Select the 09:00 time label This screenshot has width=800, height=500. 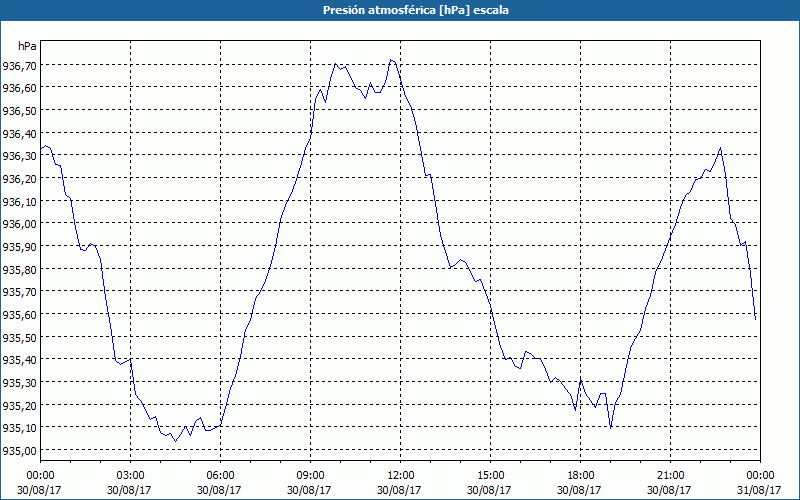pyautogui.click(x=310, y=476)
